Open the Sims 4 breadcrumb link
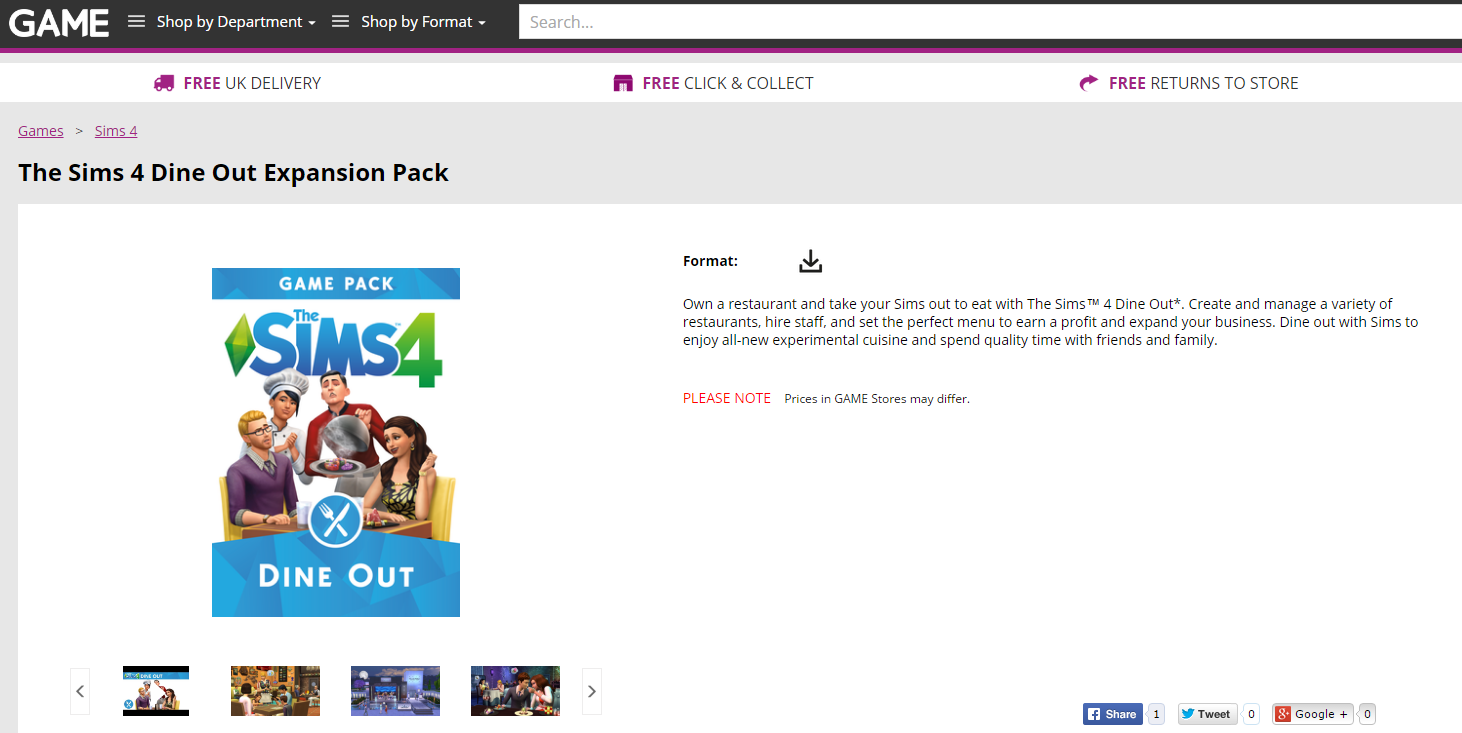The height and width of the screenshot is (733, 1462). pos(116,131)
